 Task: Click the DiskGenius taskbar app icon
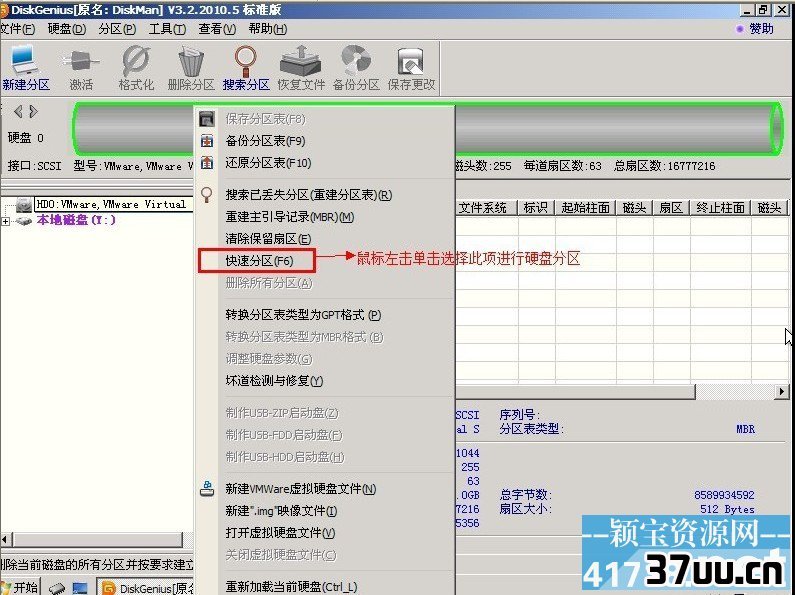click(x=109, y=588)
